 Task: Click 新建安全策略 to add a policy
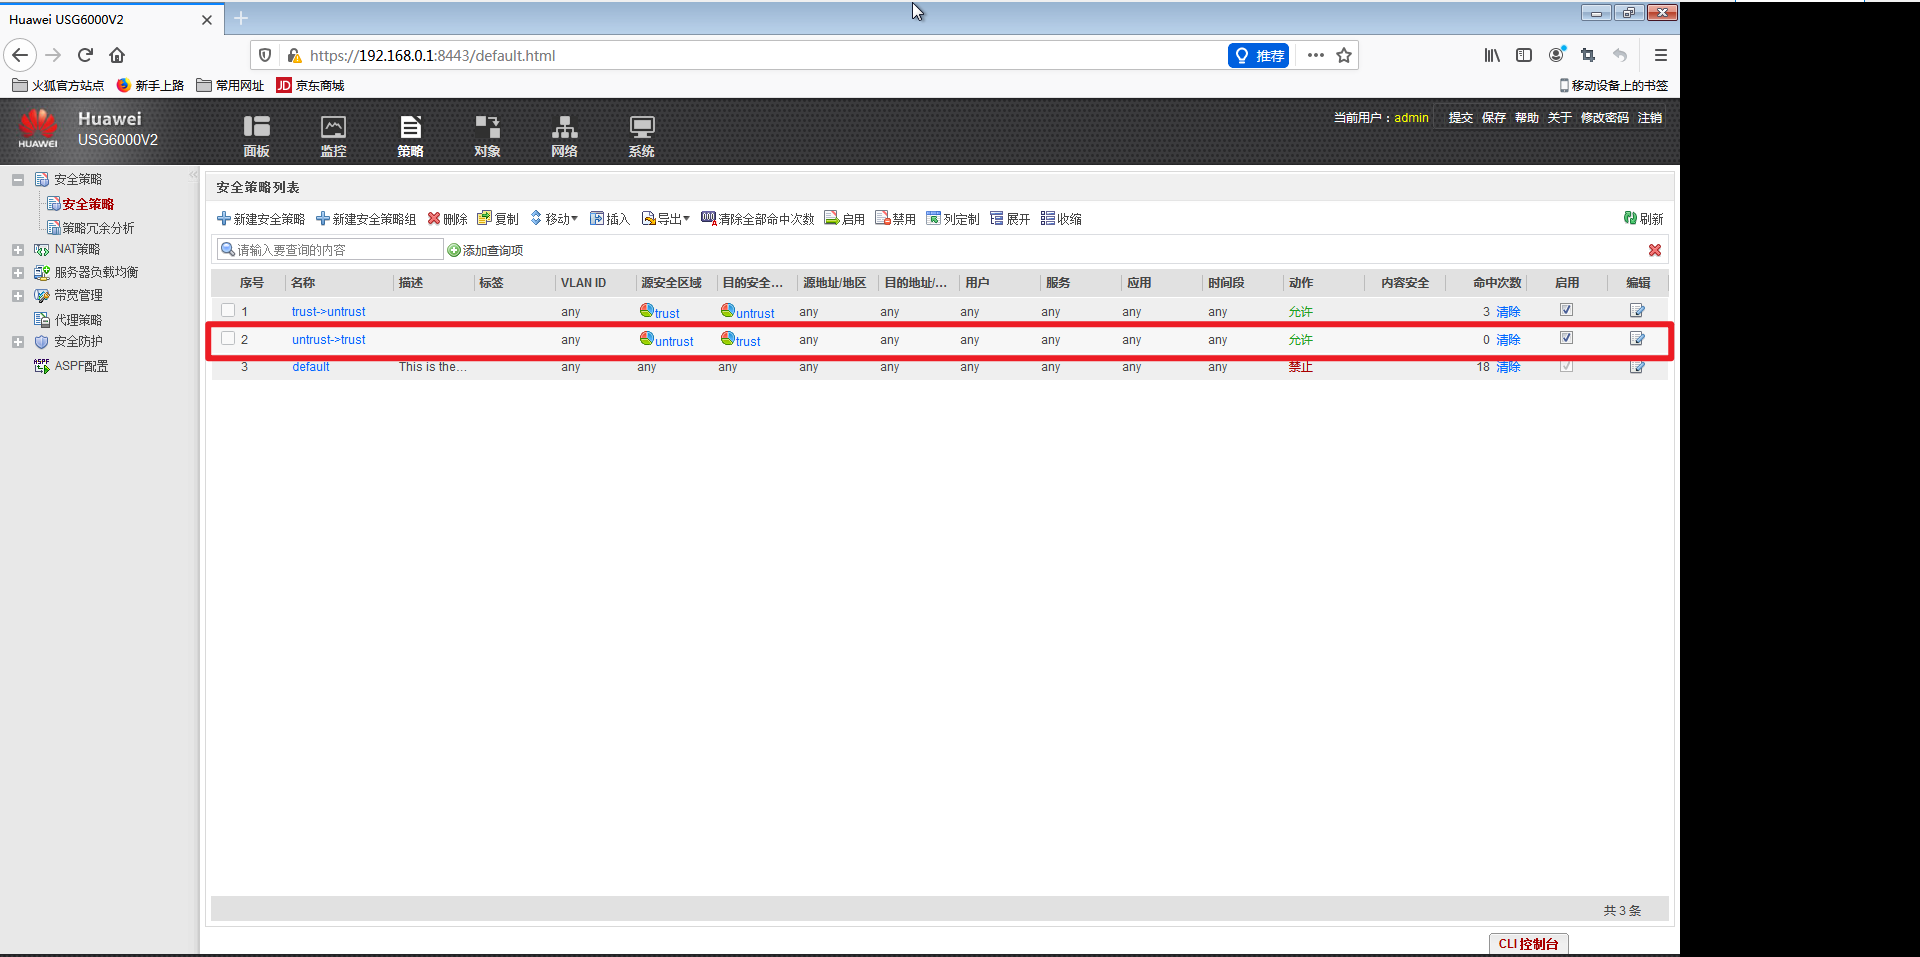tap(261, 219)
